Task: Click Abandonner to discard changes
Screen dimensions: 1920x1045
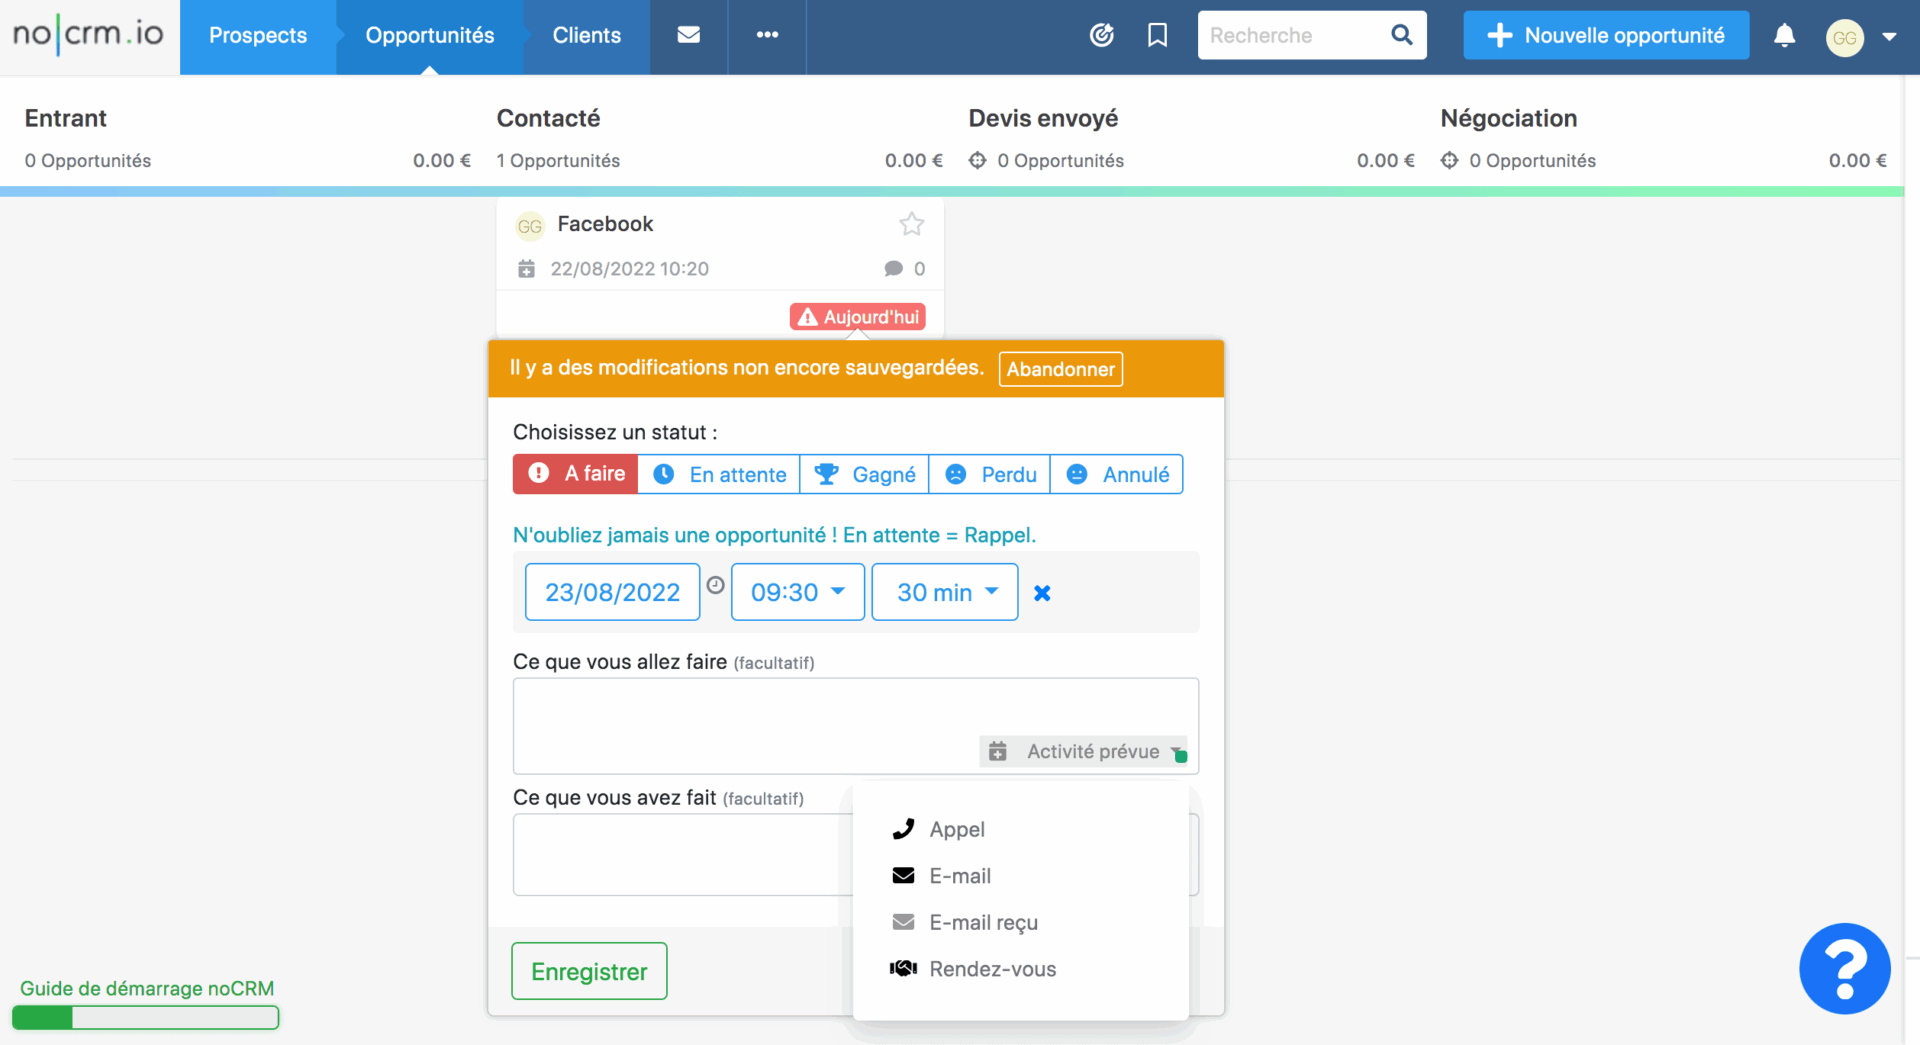Action: pos(1060,369)
